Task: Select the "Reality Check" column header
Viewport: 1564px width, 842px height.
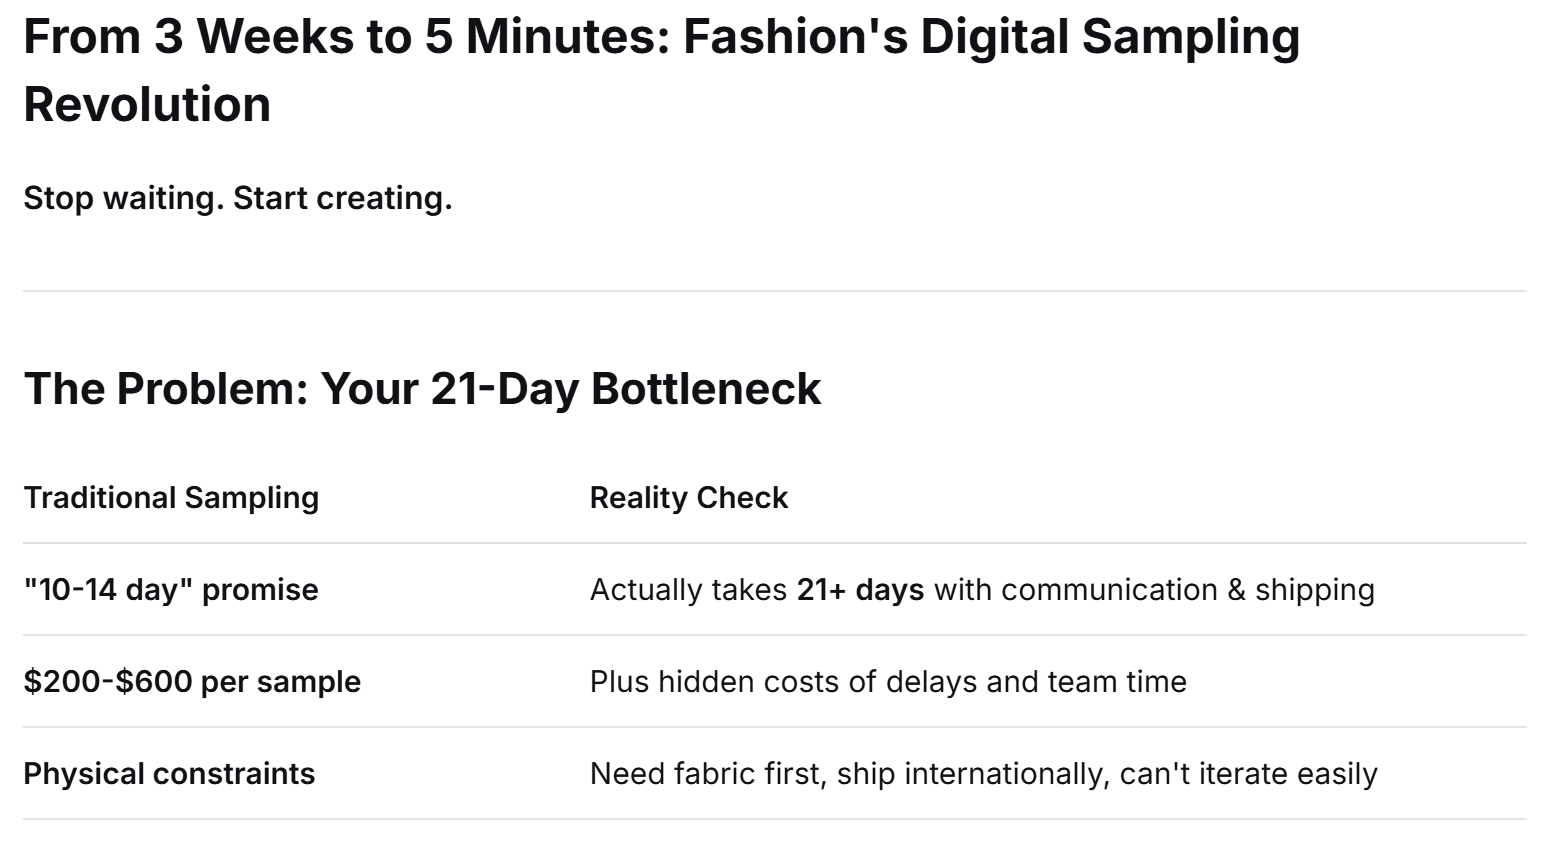Action: pos(688,498)
